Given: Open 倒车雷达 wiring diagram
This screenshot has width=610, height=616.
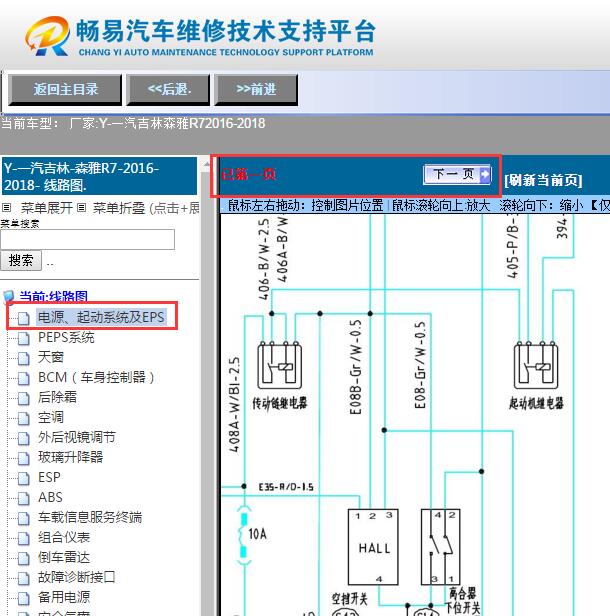Looking at the screenshot, I should pyautogui.click(x=64, y=557).
